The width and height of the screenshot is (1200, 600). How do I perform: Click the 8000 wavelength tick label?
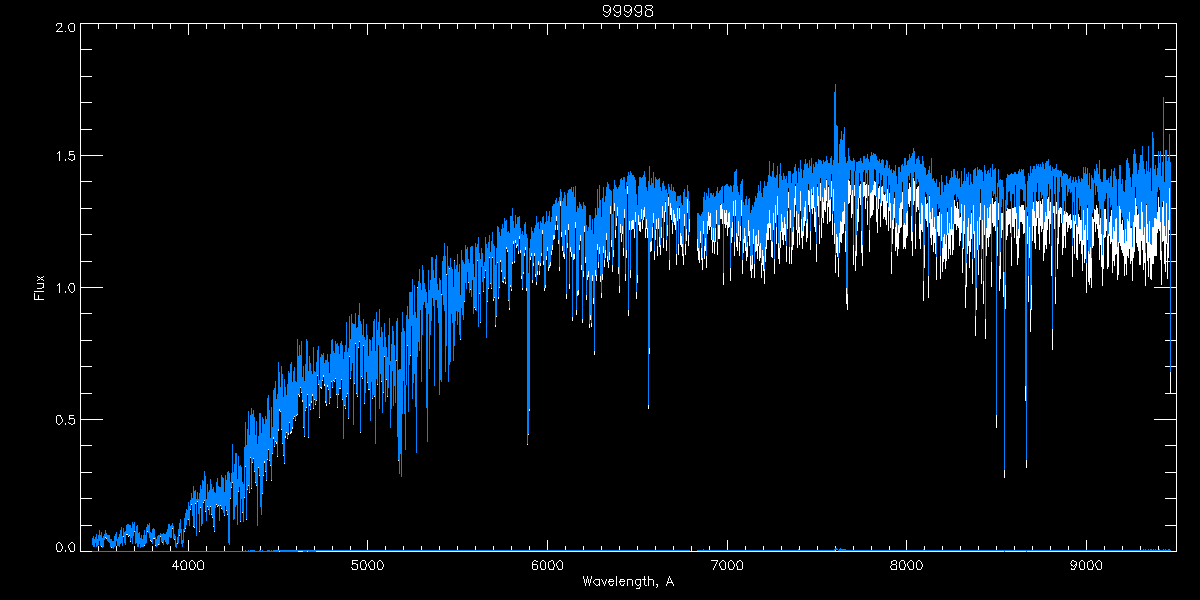906,565
